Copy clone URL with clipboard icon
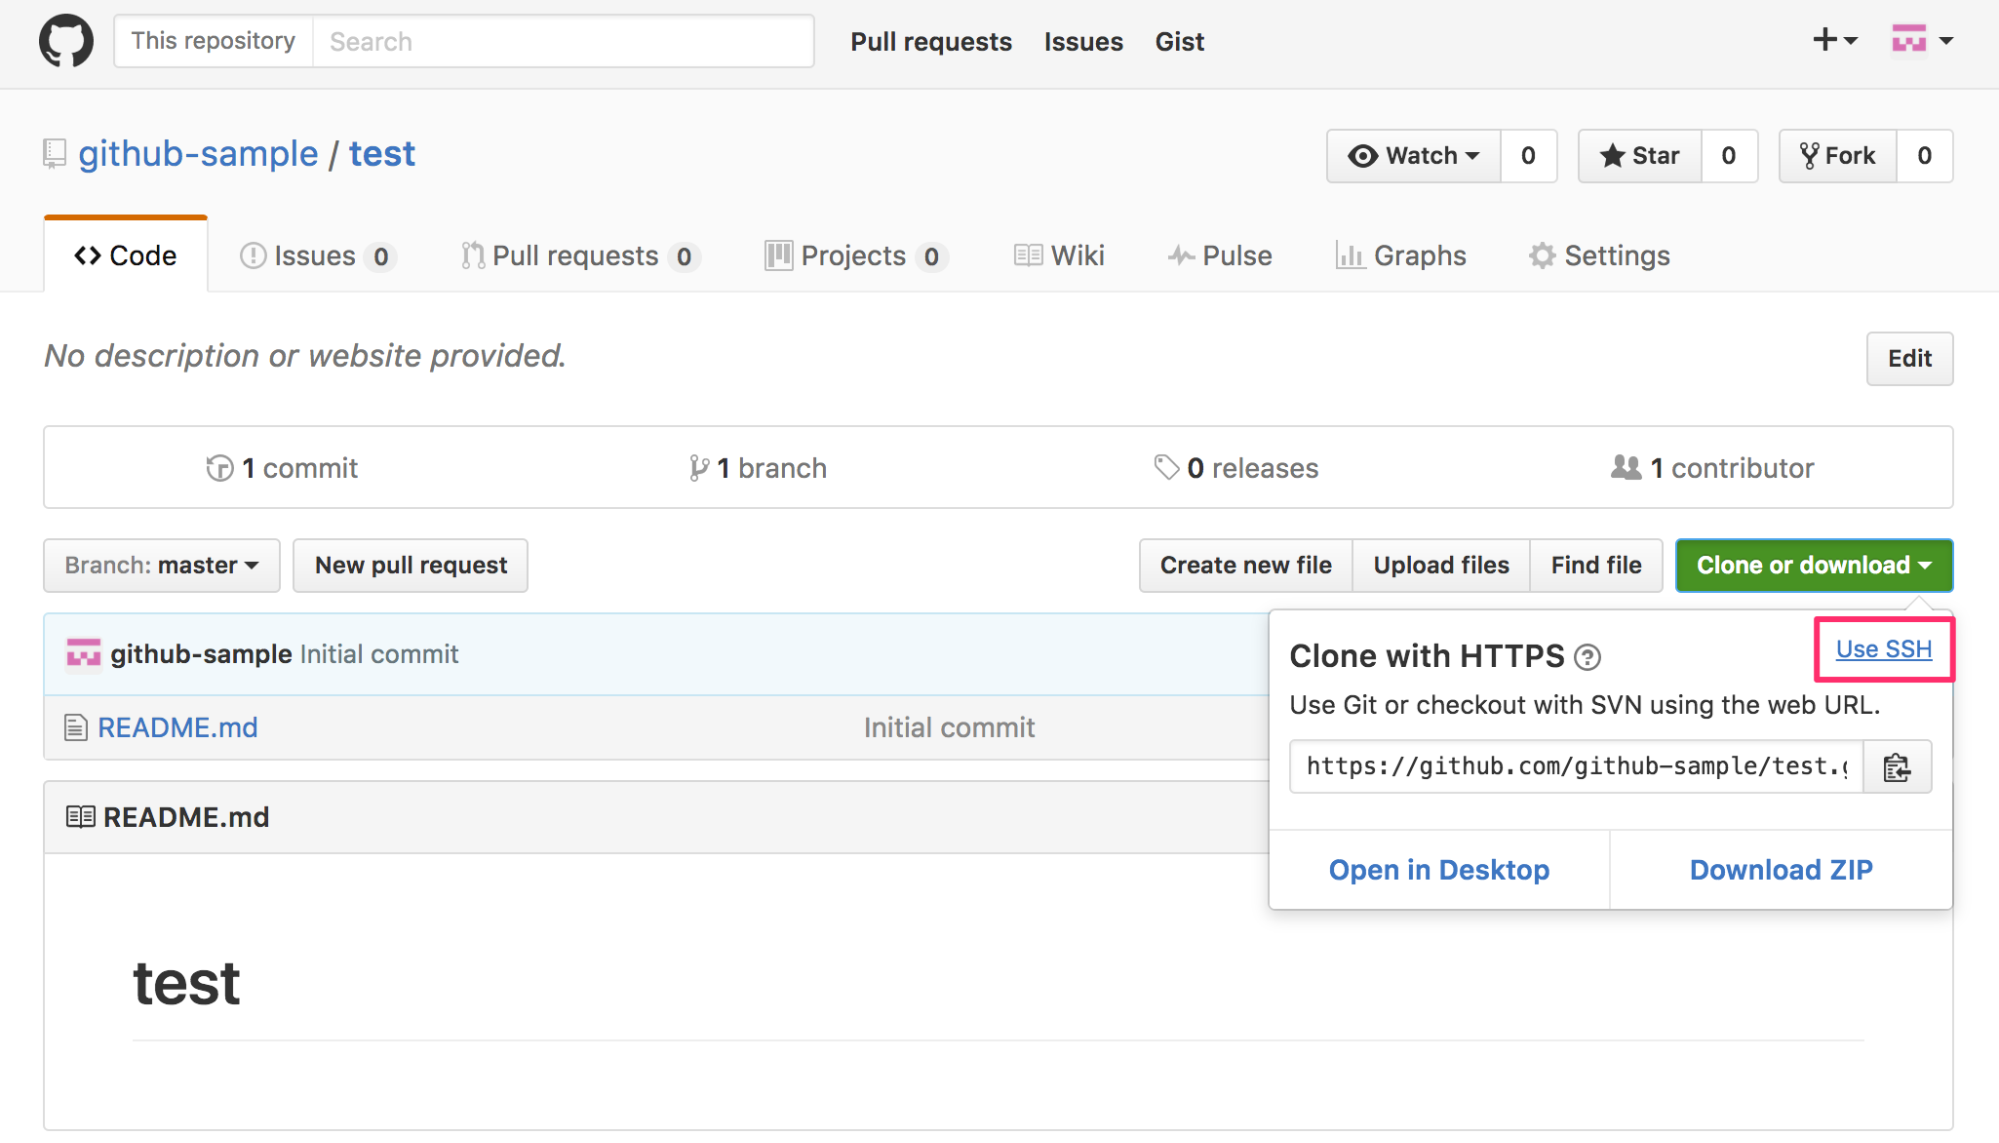 1896,767
